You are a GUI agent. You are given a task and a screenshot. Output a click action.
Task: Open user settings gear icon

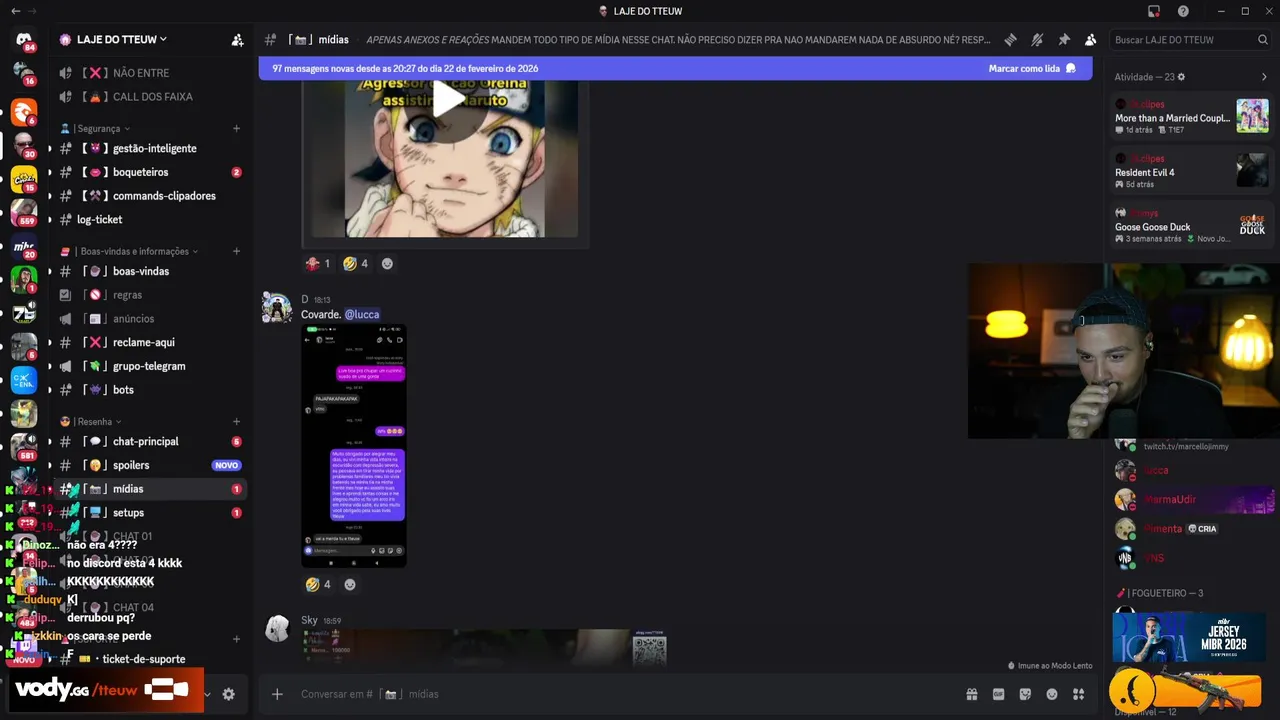point(228,694)
